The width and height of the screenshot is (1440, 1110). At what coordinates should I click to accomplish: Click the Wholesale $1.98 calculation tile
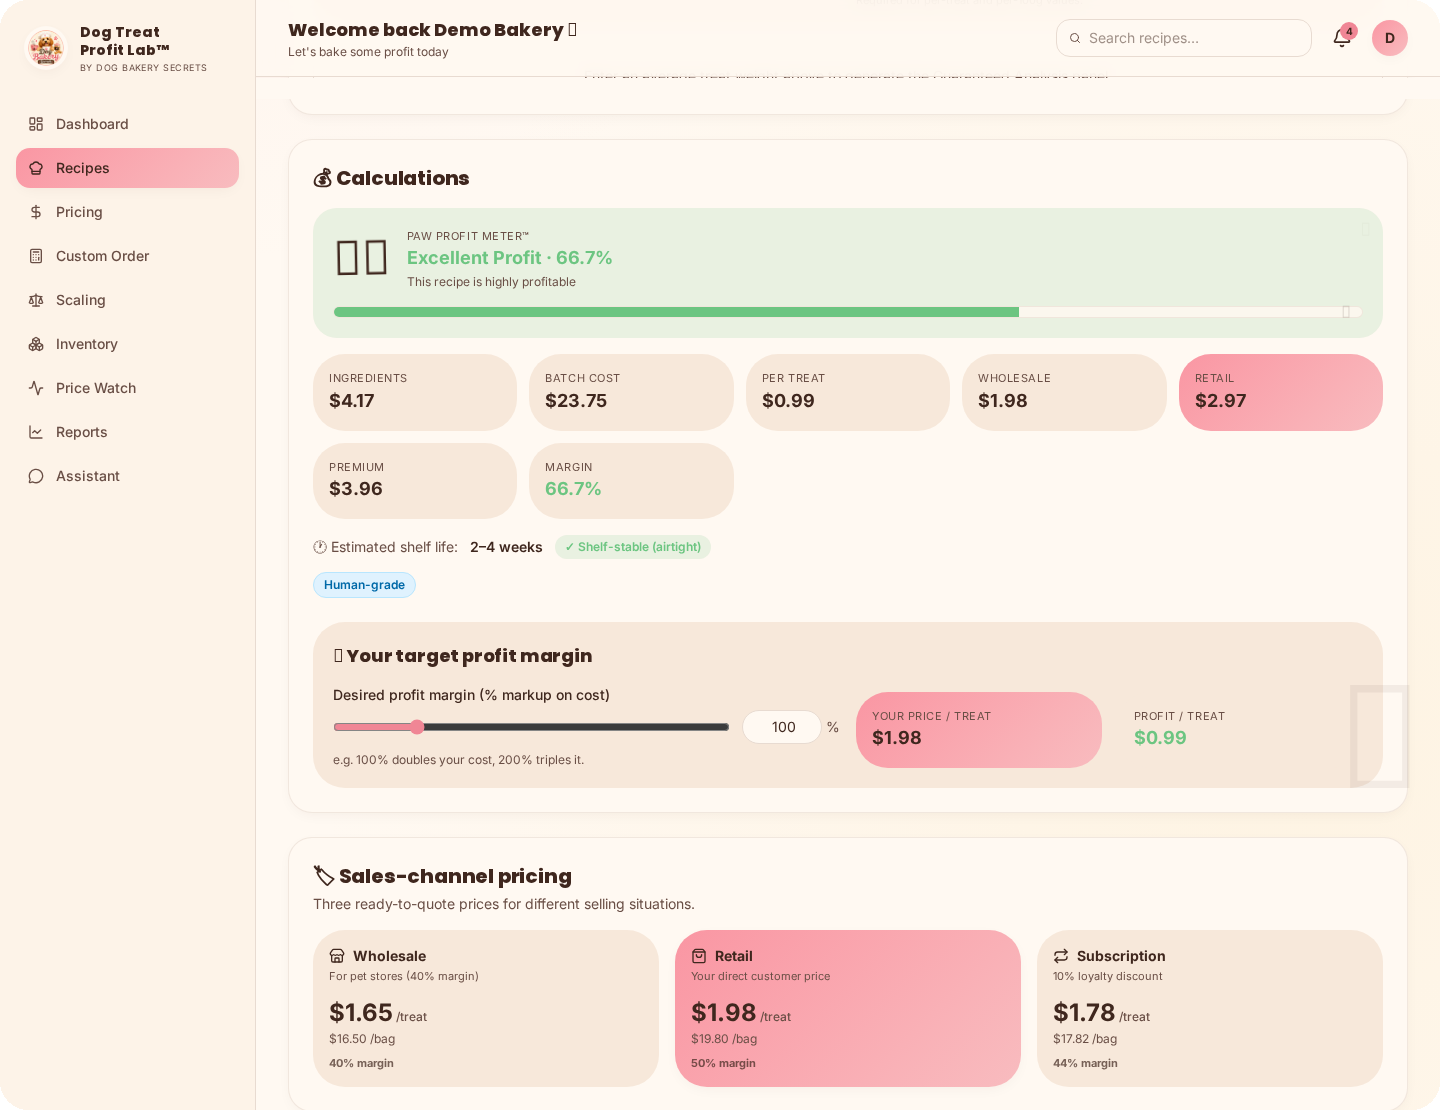(1064, 392)
